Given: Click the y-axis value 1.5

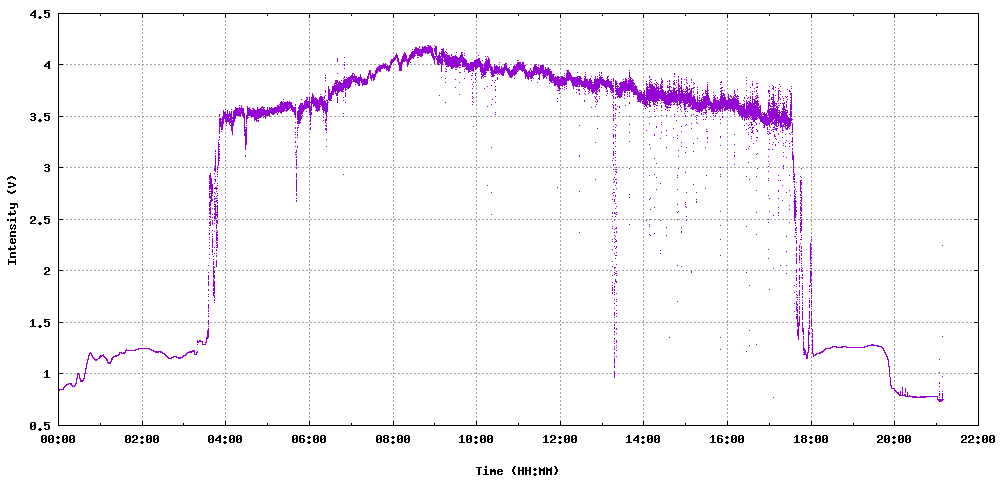Looking at the screenshot, I should click(40, 322).
